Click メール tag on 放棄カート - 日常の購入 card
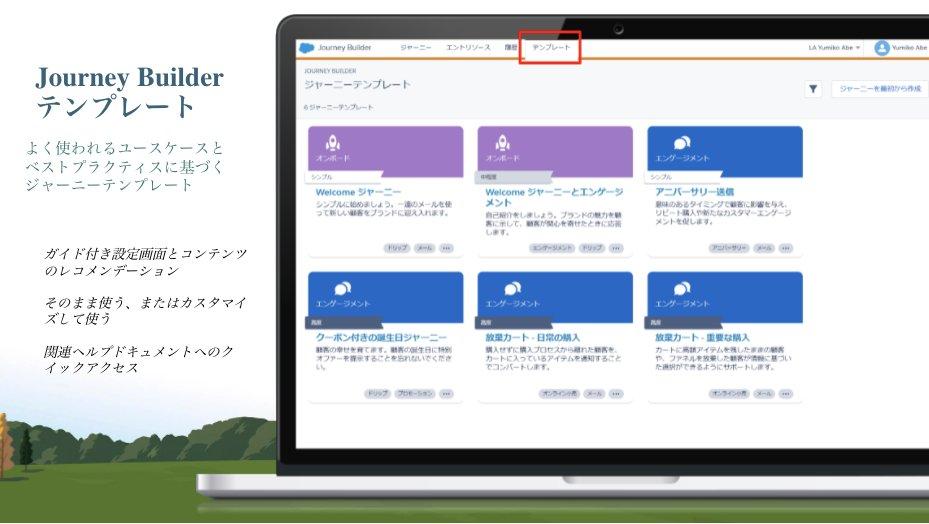929x524 pixels. pos(594,394)
